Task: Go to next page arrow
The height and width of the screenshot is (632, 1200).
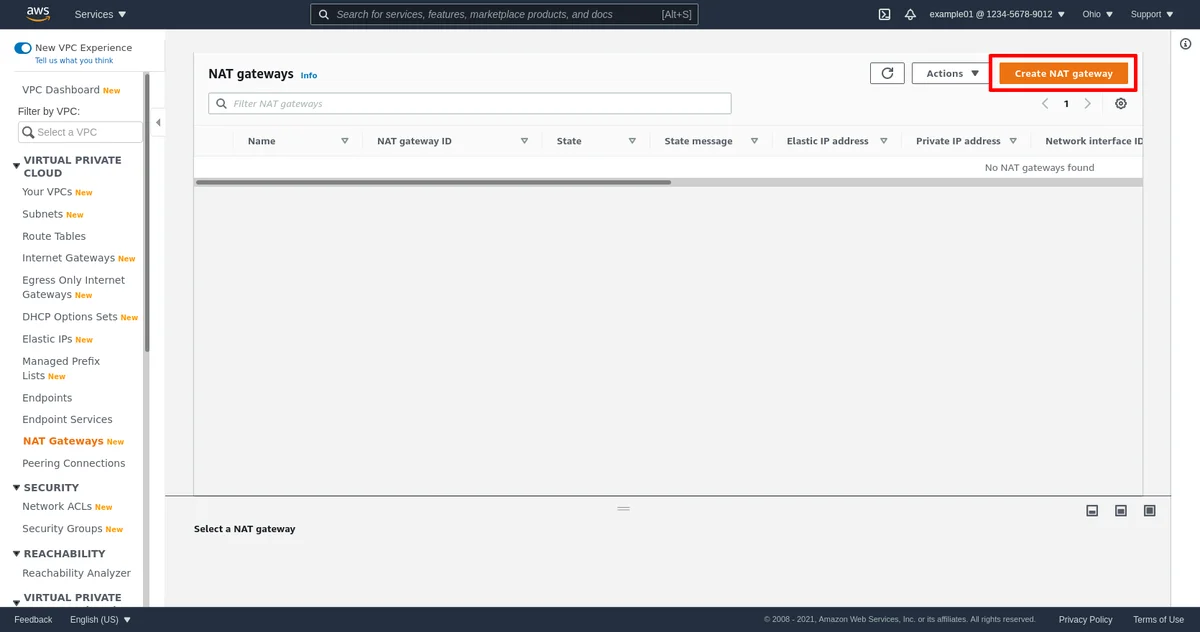Action: 1088,104
